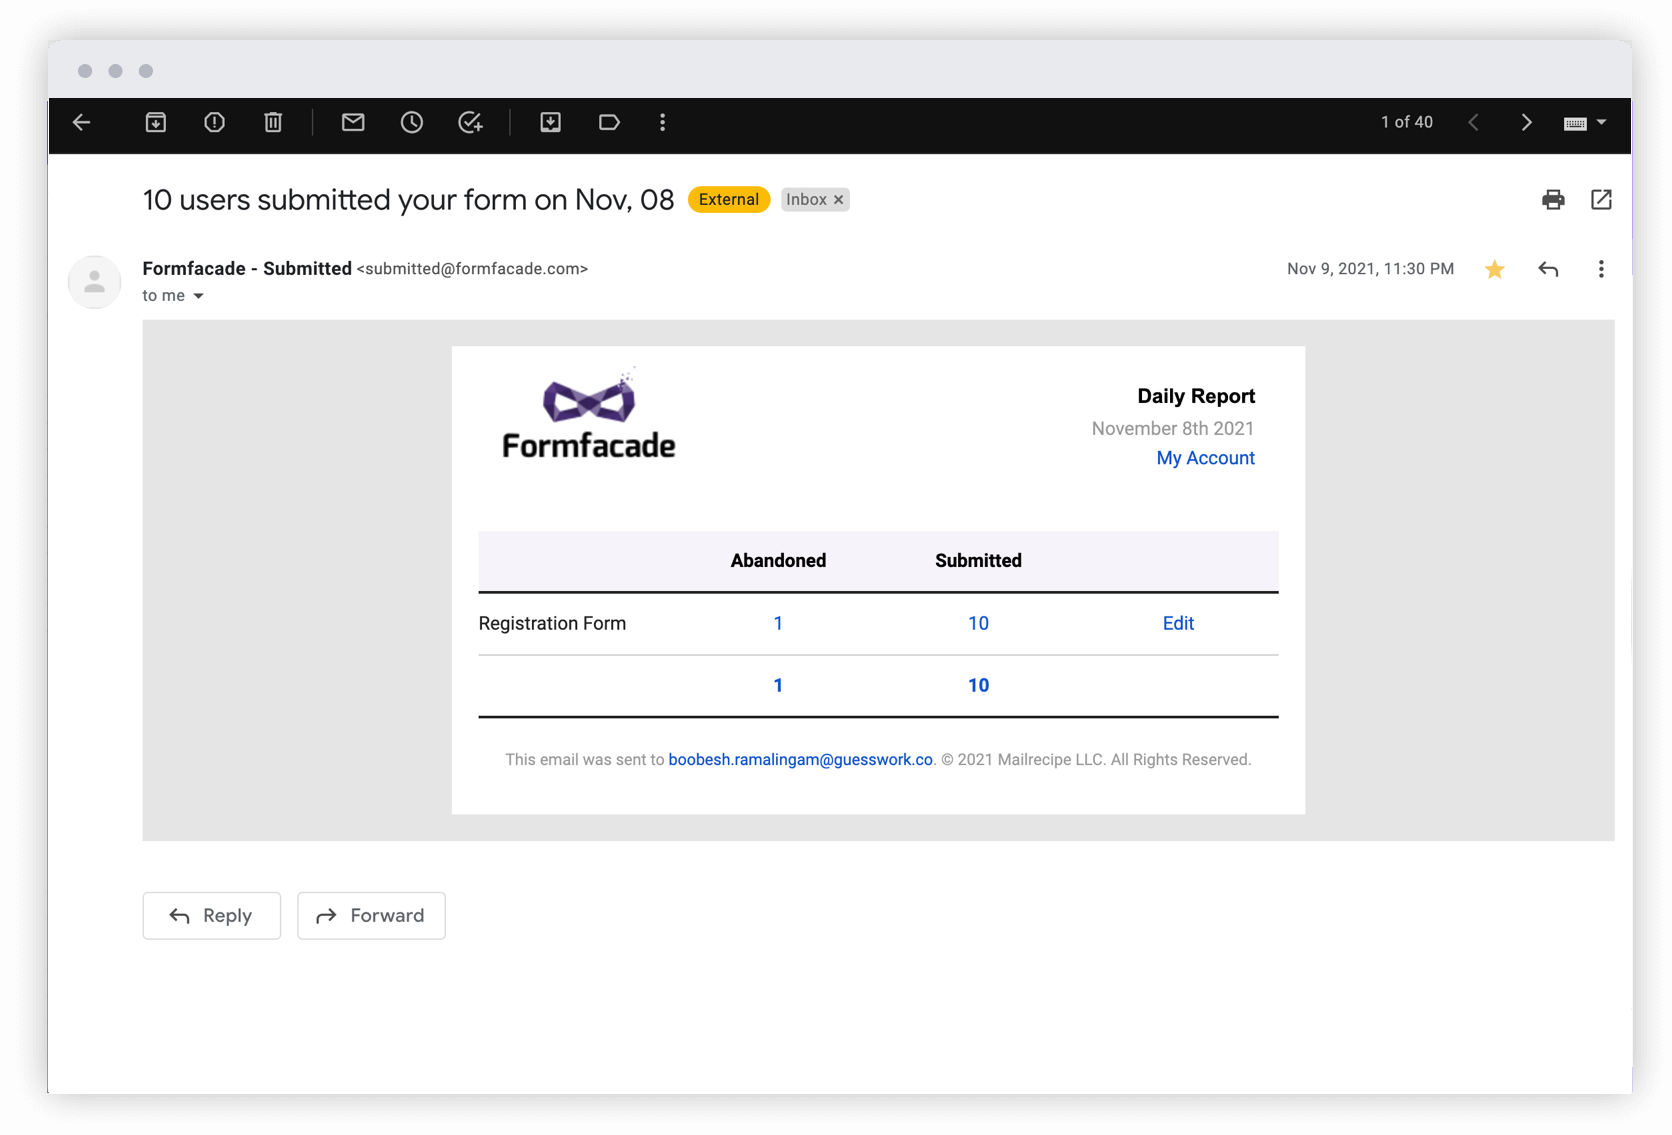Click the Reply button

click(x=211, y=915)
